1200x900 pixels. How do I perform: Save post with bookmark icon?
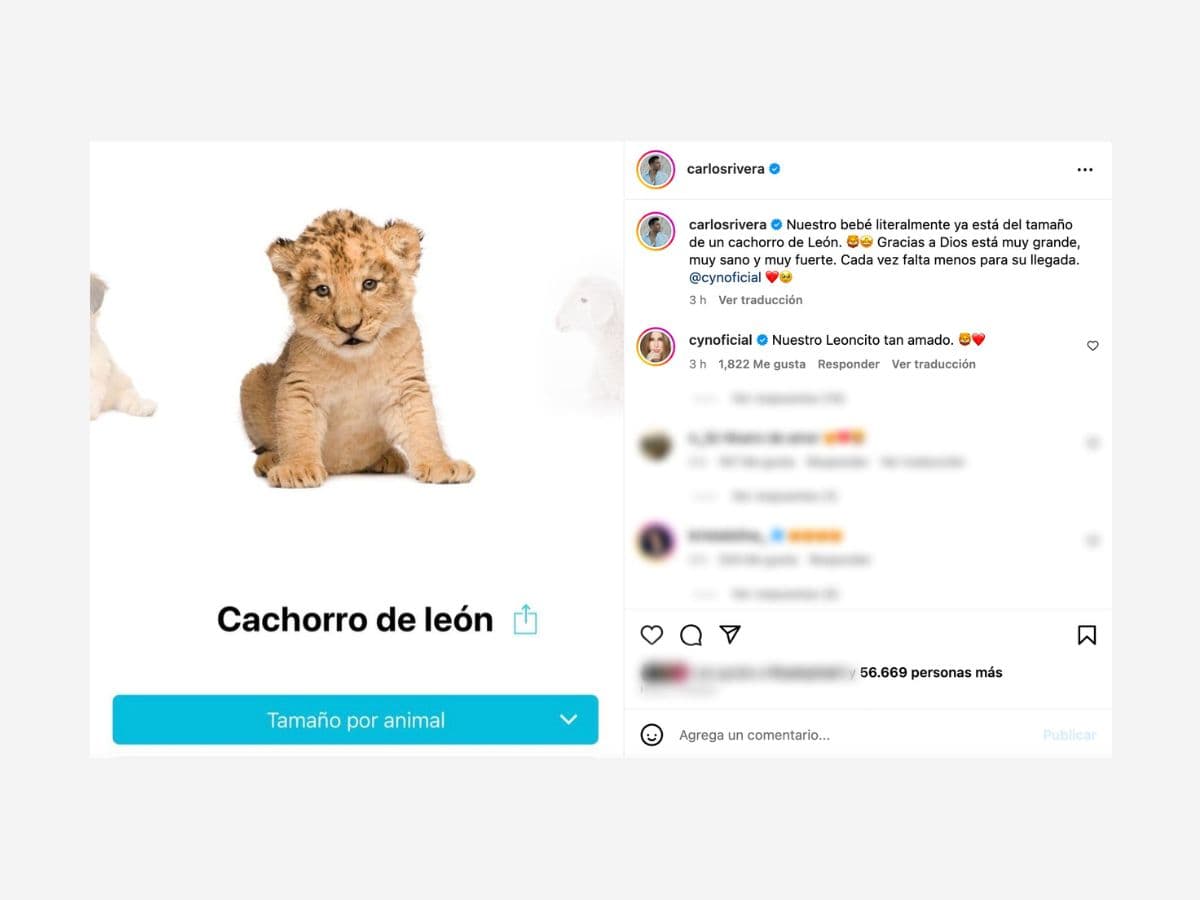click(1087, 635)
